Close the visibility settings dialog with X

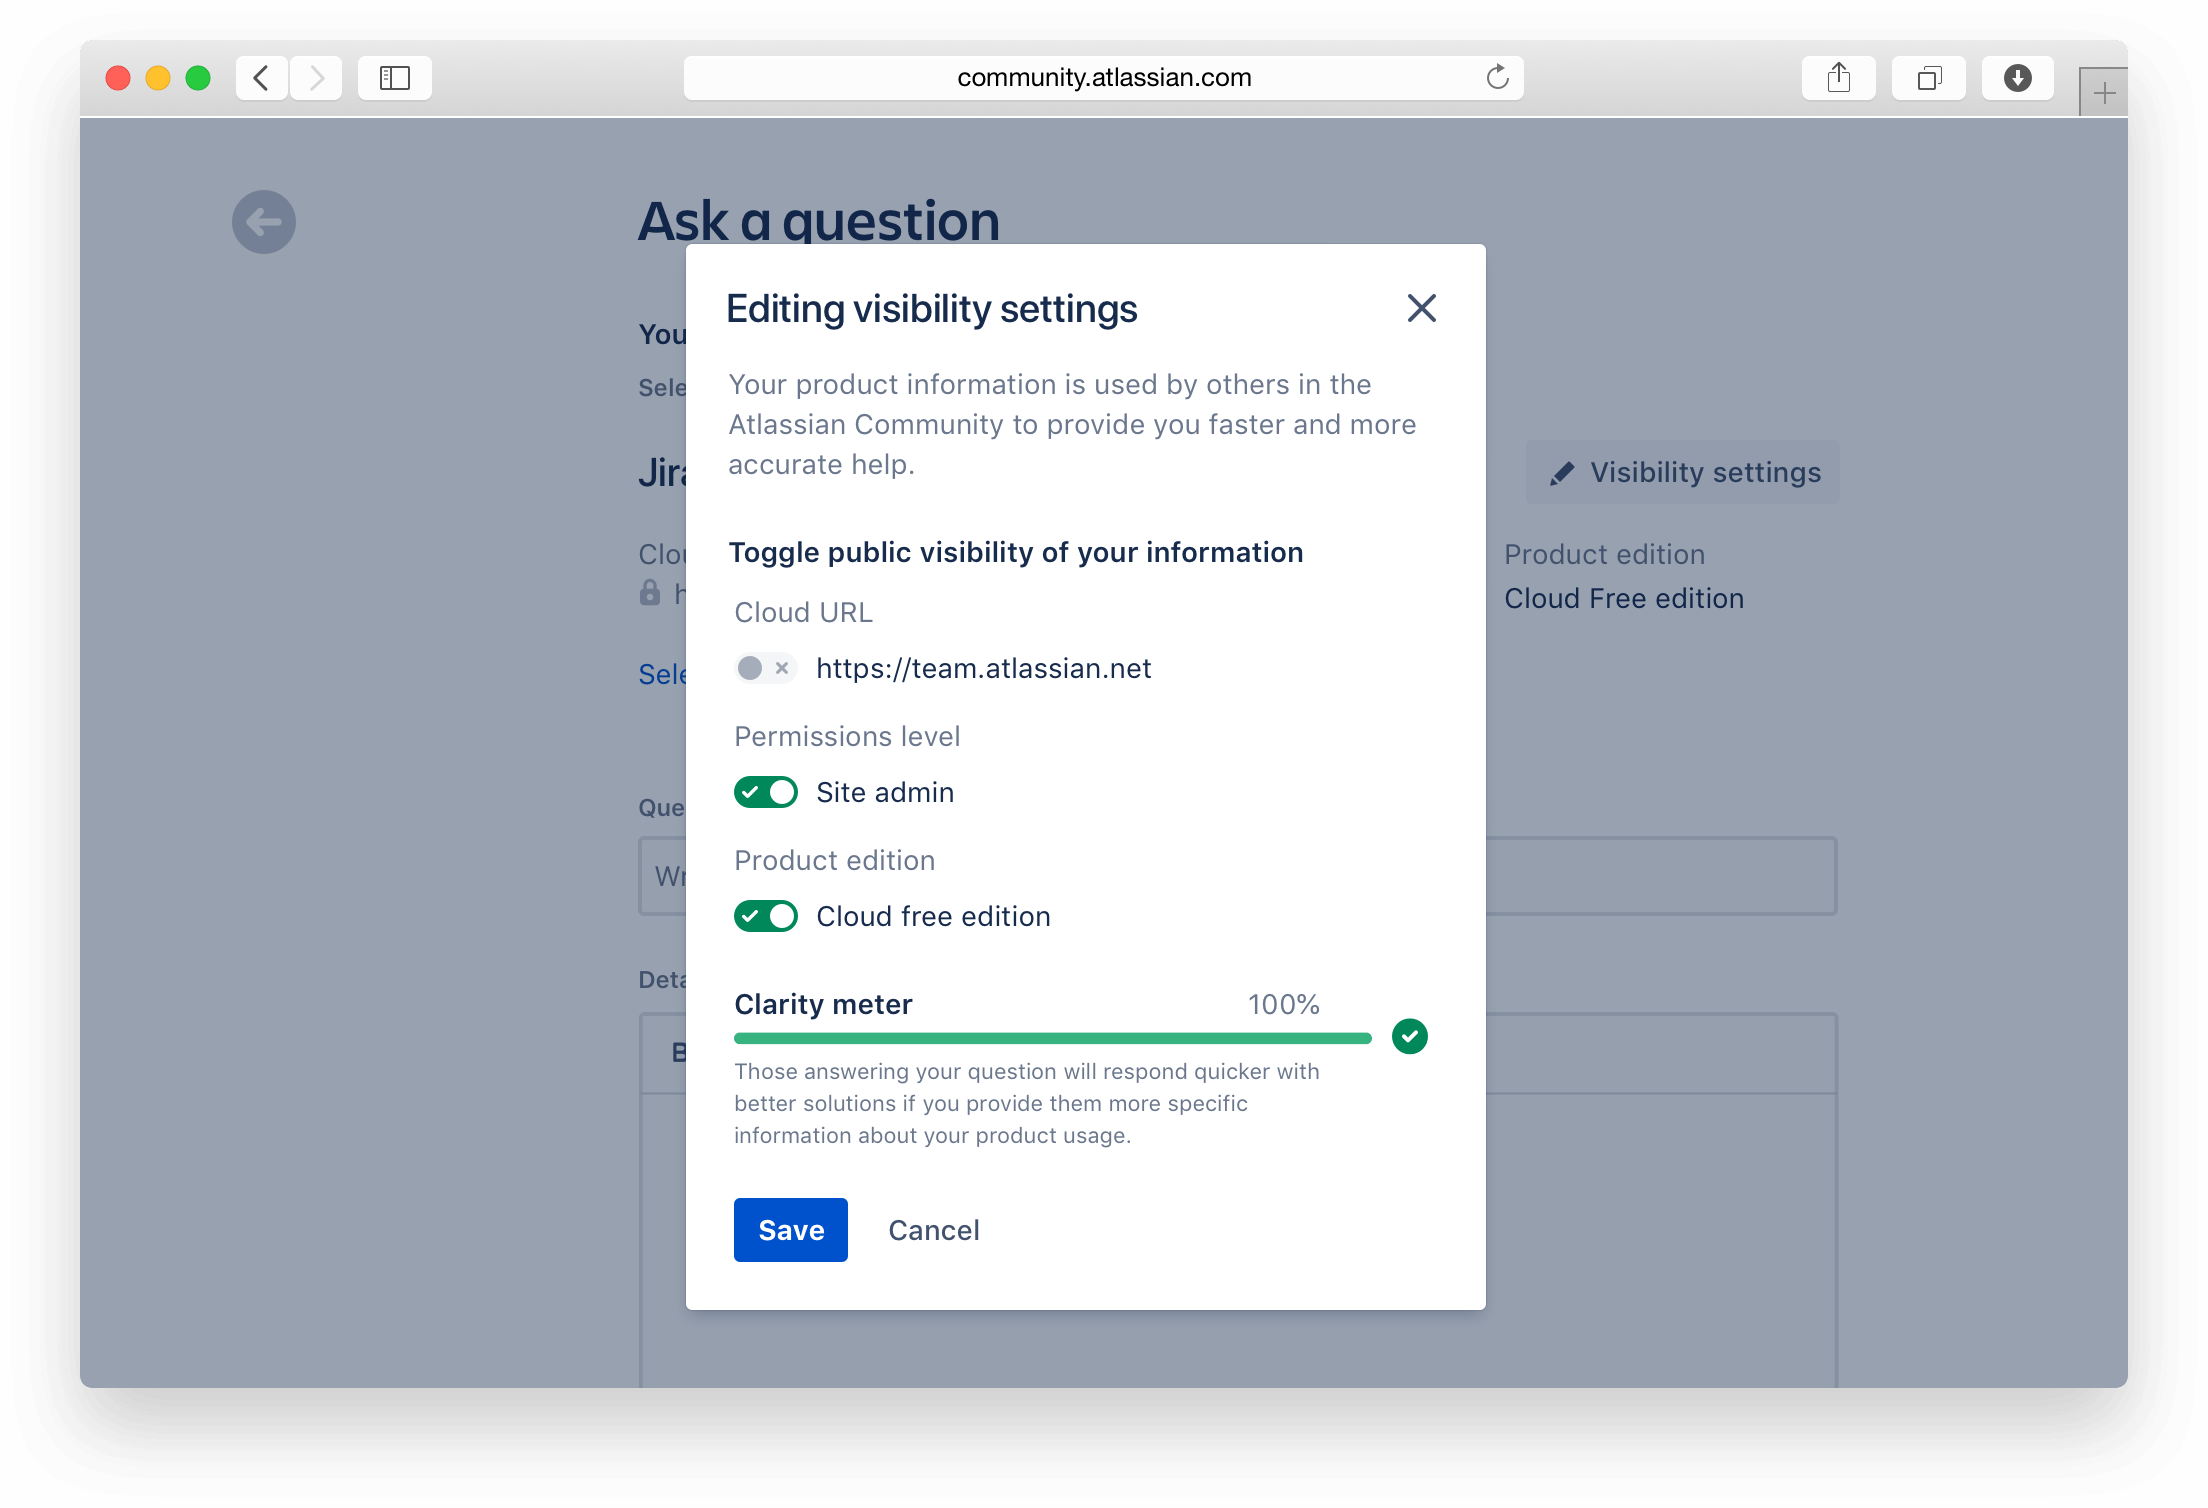pyautogui.click(x=1421, y=308)
